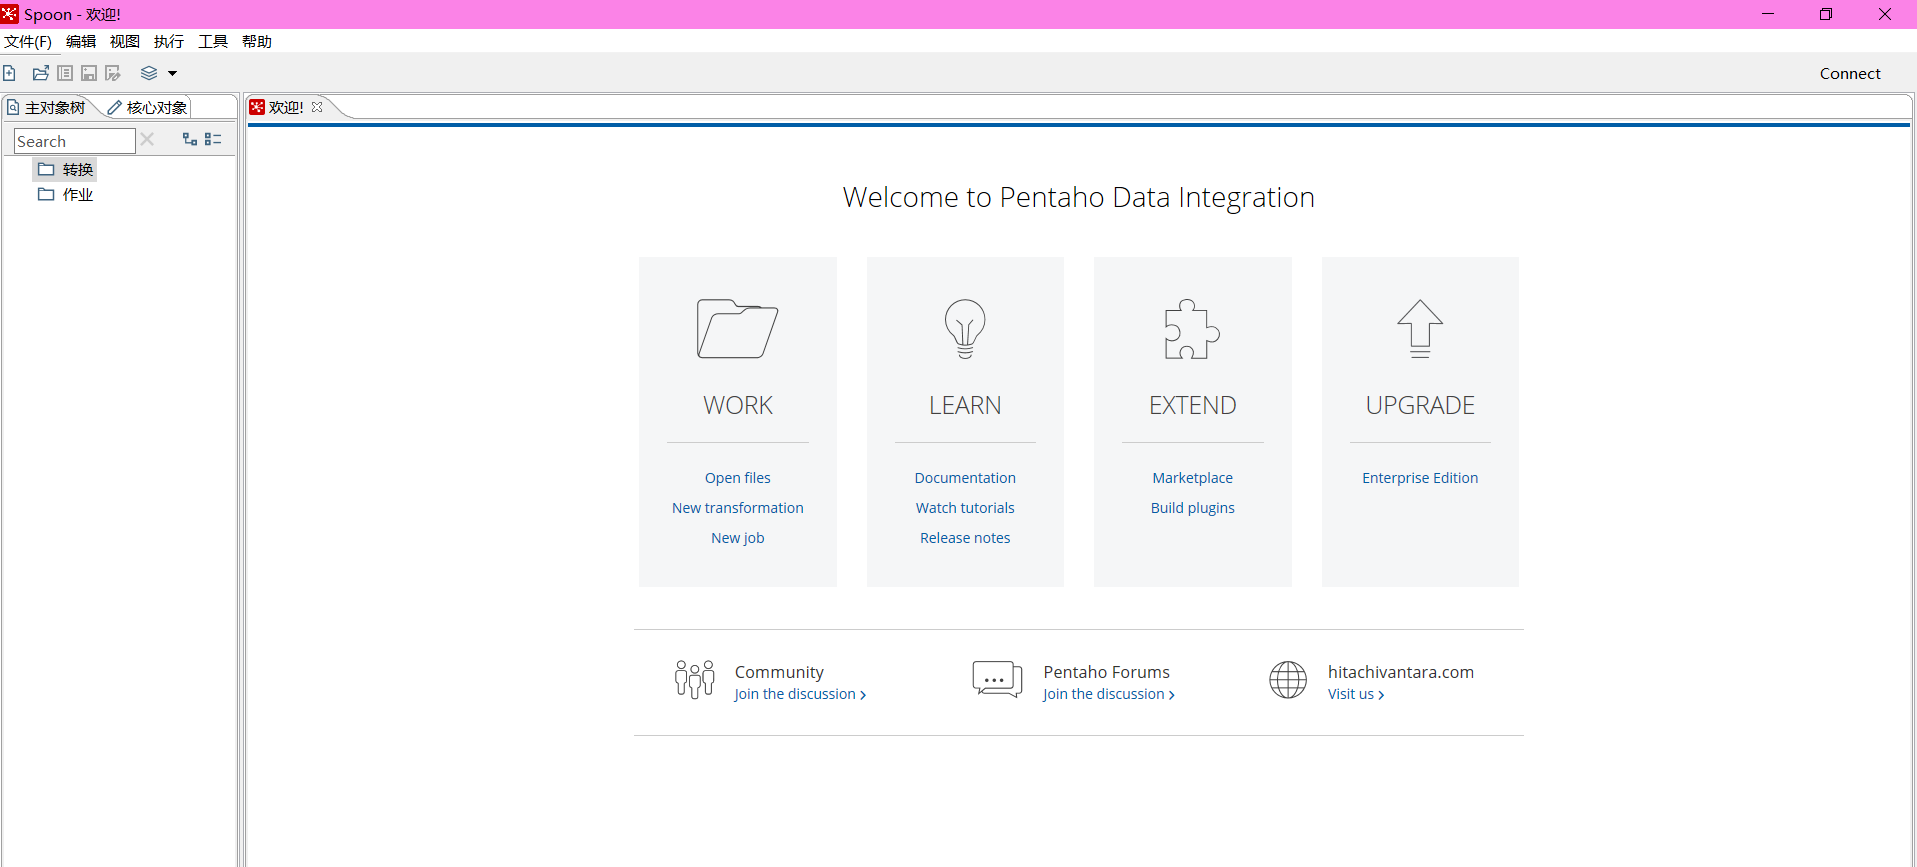
Task: Click the expand tree icon
Action: 190,139
